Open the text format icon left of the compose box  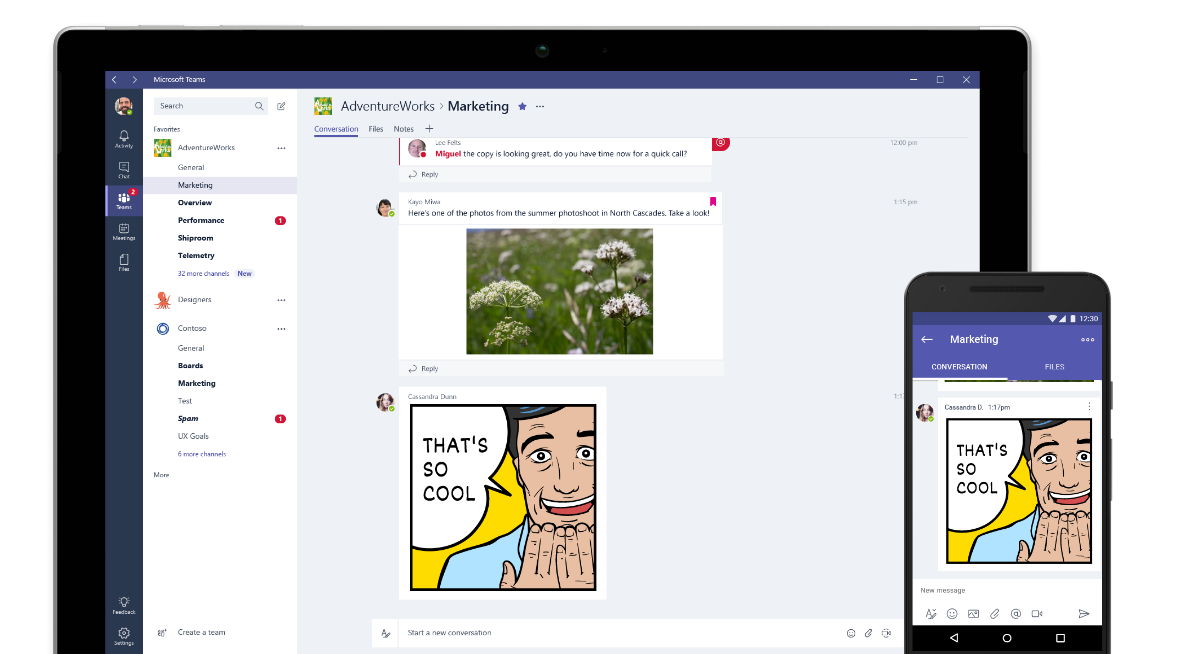(386, 633)
